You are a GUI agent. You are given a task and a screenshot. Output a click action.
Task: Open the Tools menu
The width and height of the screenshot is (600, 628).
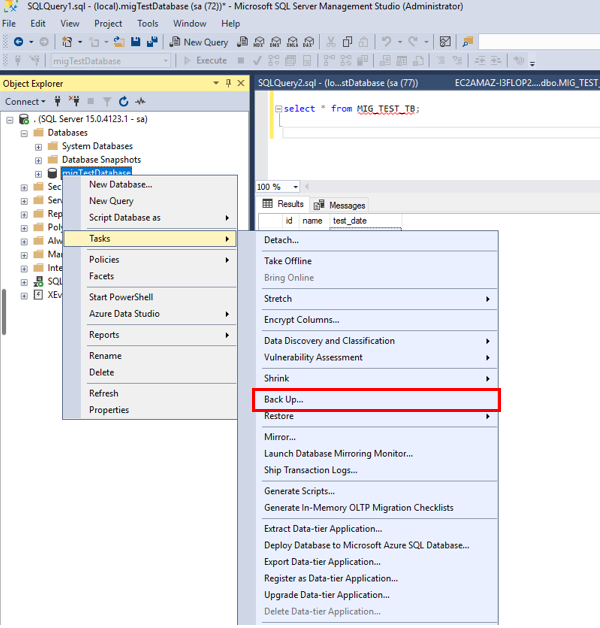[x=148, y=24]
